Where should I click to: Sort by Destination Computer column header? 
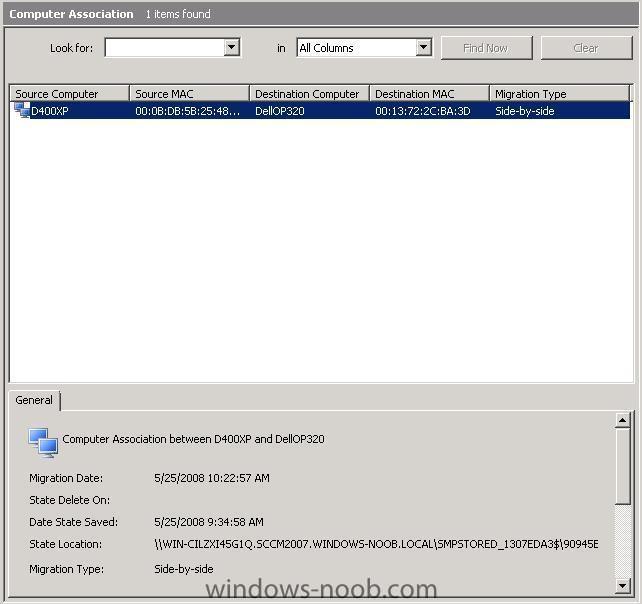pos(310,94)
